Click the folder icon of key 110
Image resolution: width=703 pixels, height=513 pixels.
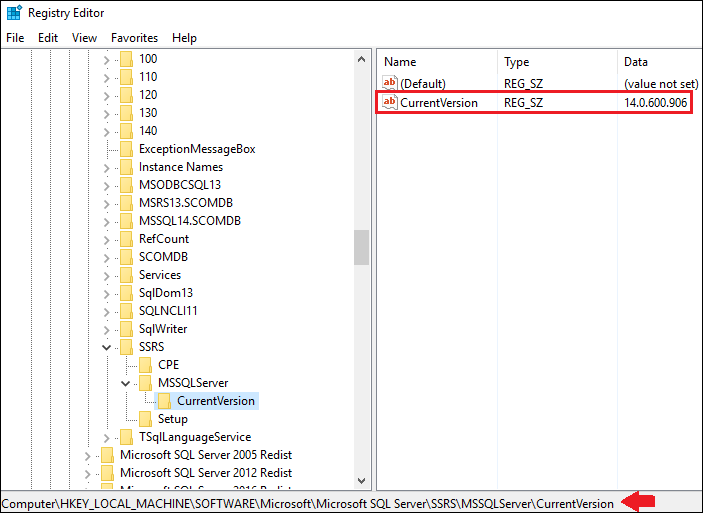click(126, 77)
